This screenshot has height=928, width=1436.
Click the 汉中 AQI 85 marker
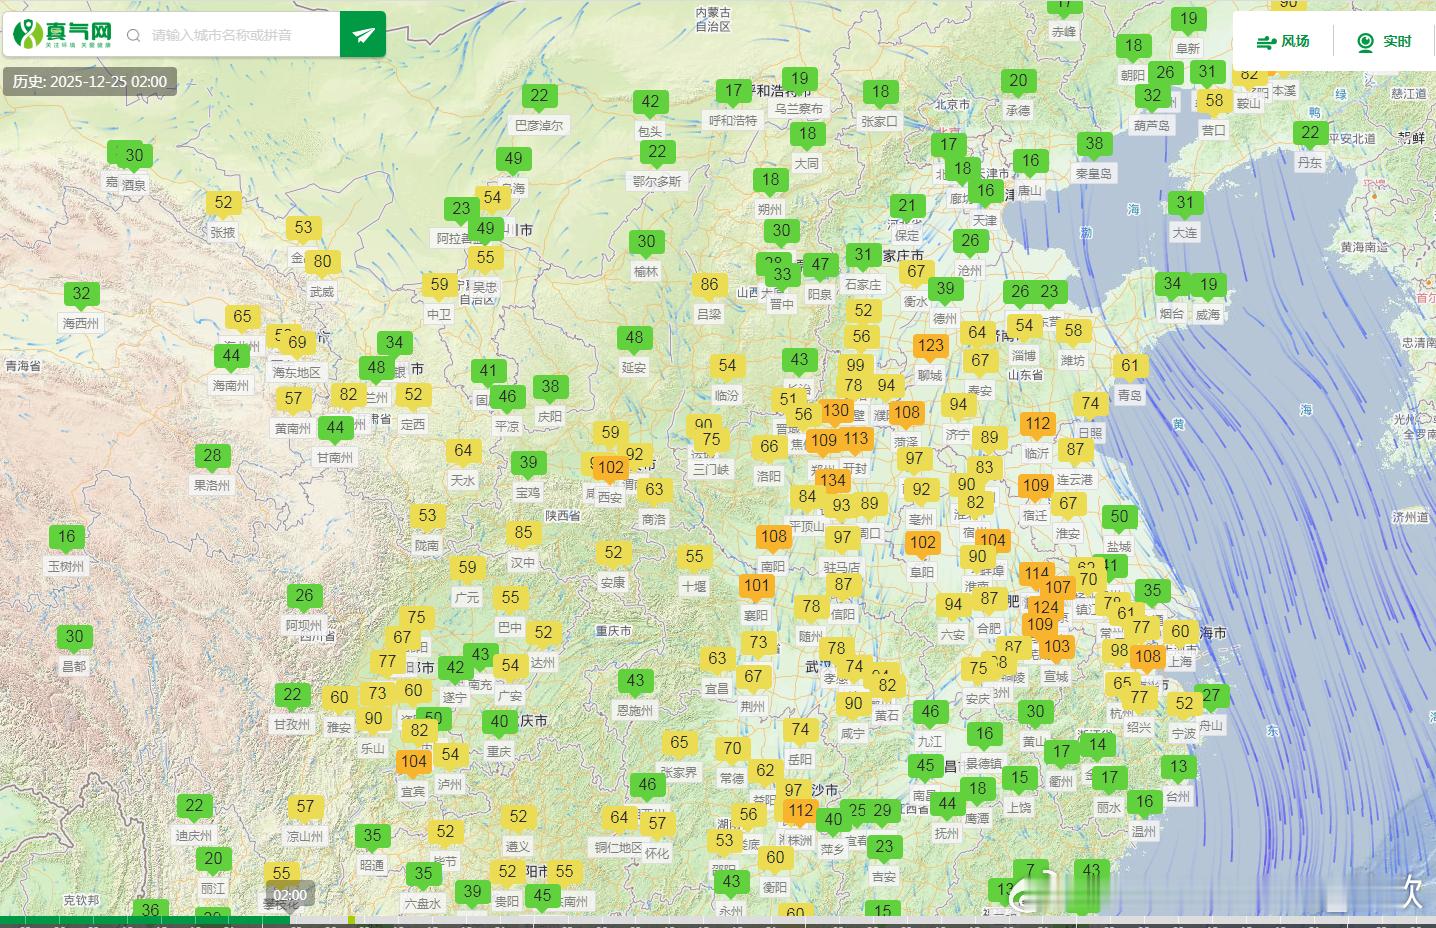(523, 534)
